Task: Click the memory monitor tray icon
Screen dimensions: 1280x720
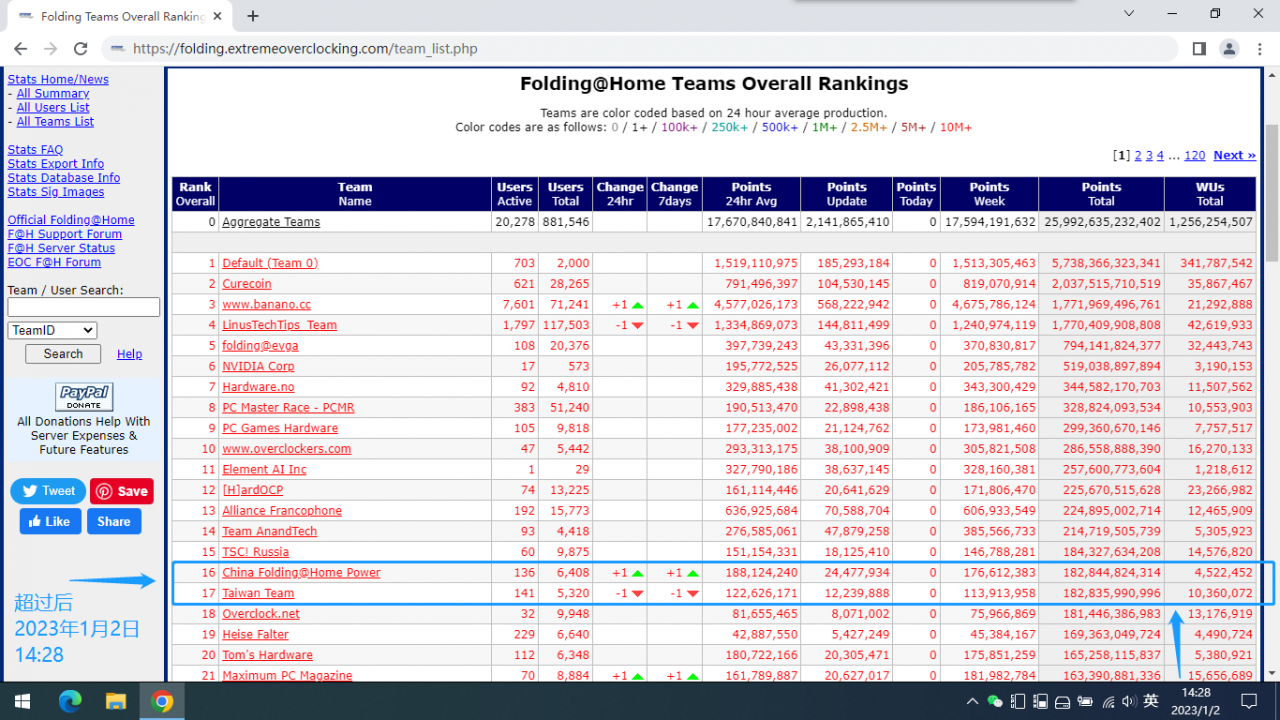Action: (1040, 701)
